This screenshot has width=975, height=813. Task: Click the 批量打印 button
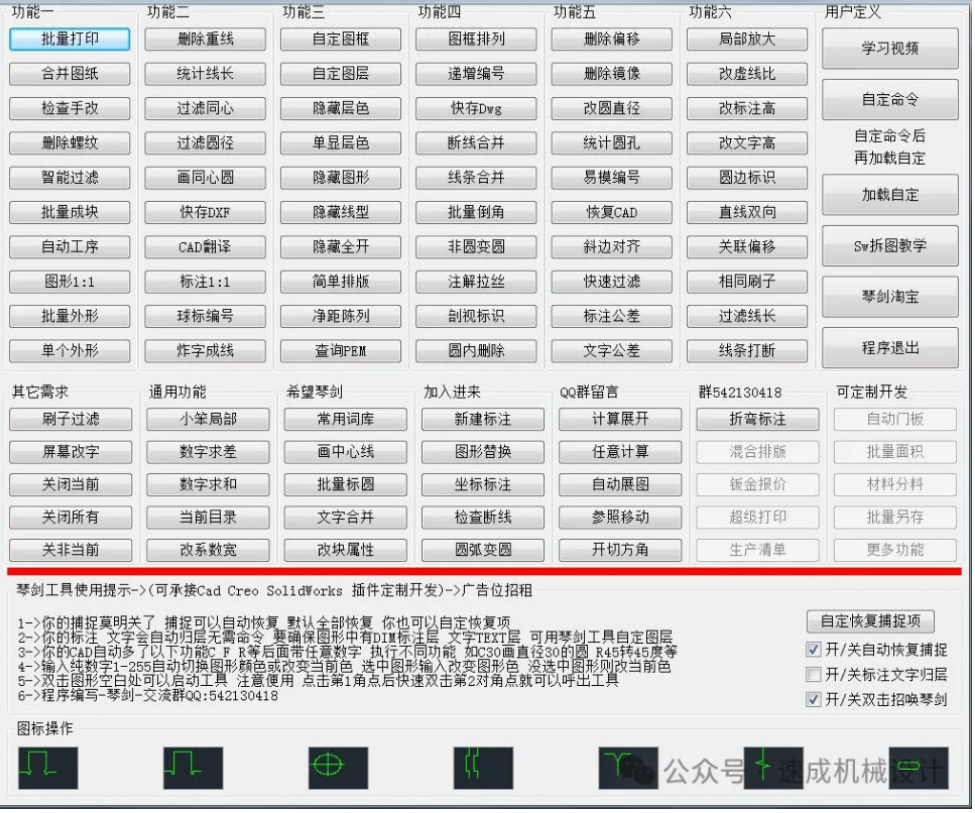[x=70, y=39]
